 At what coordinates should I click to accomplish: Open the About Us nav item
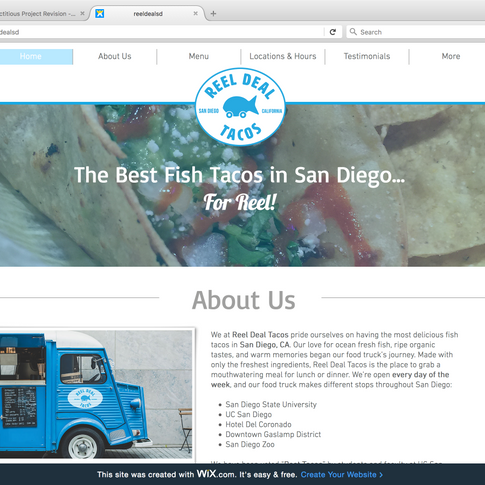[x=115, y=56]
